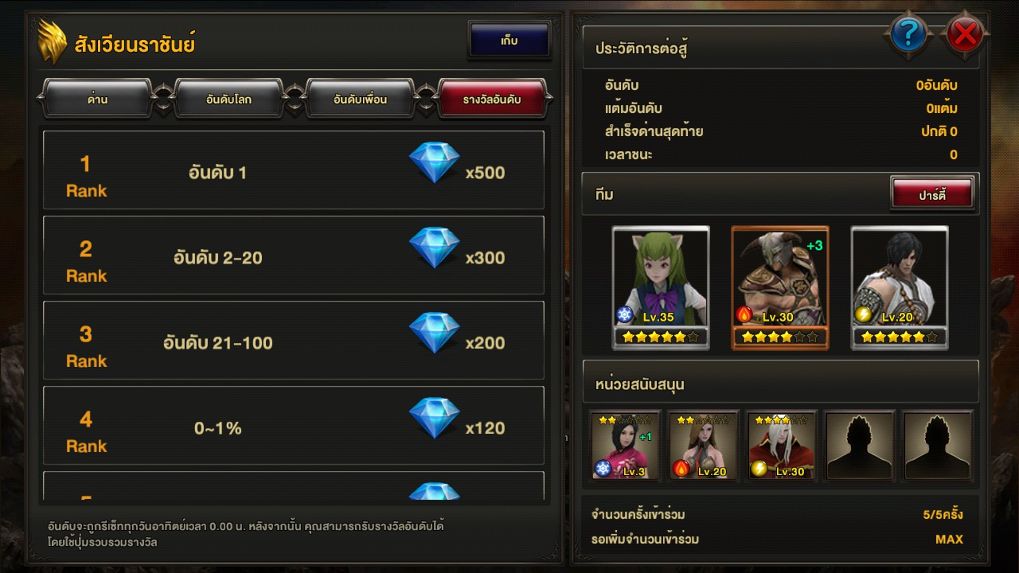Switch to the อันดับโลก tab

[x=229, y=99]
